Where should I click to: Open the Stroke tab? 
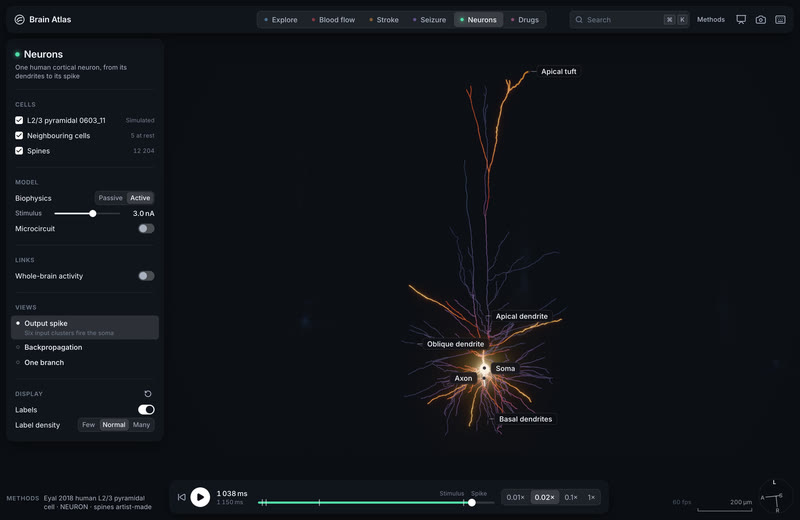click(384, 20)
